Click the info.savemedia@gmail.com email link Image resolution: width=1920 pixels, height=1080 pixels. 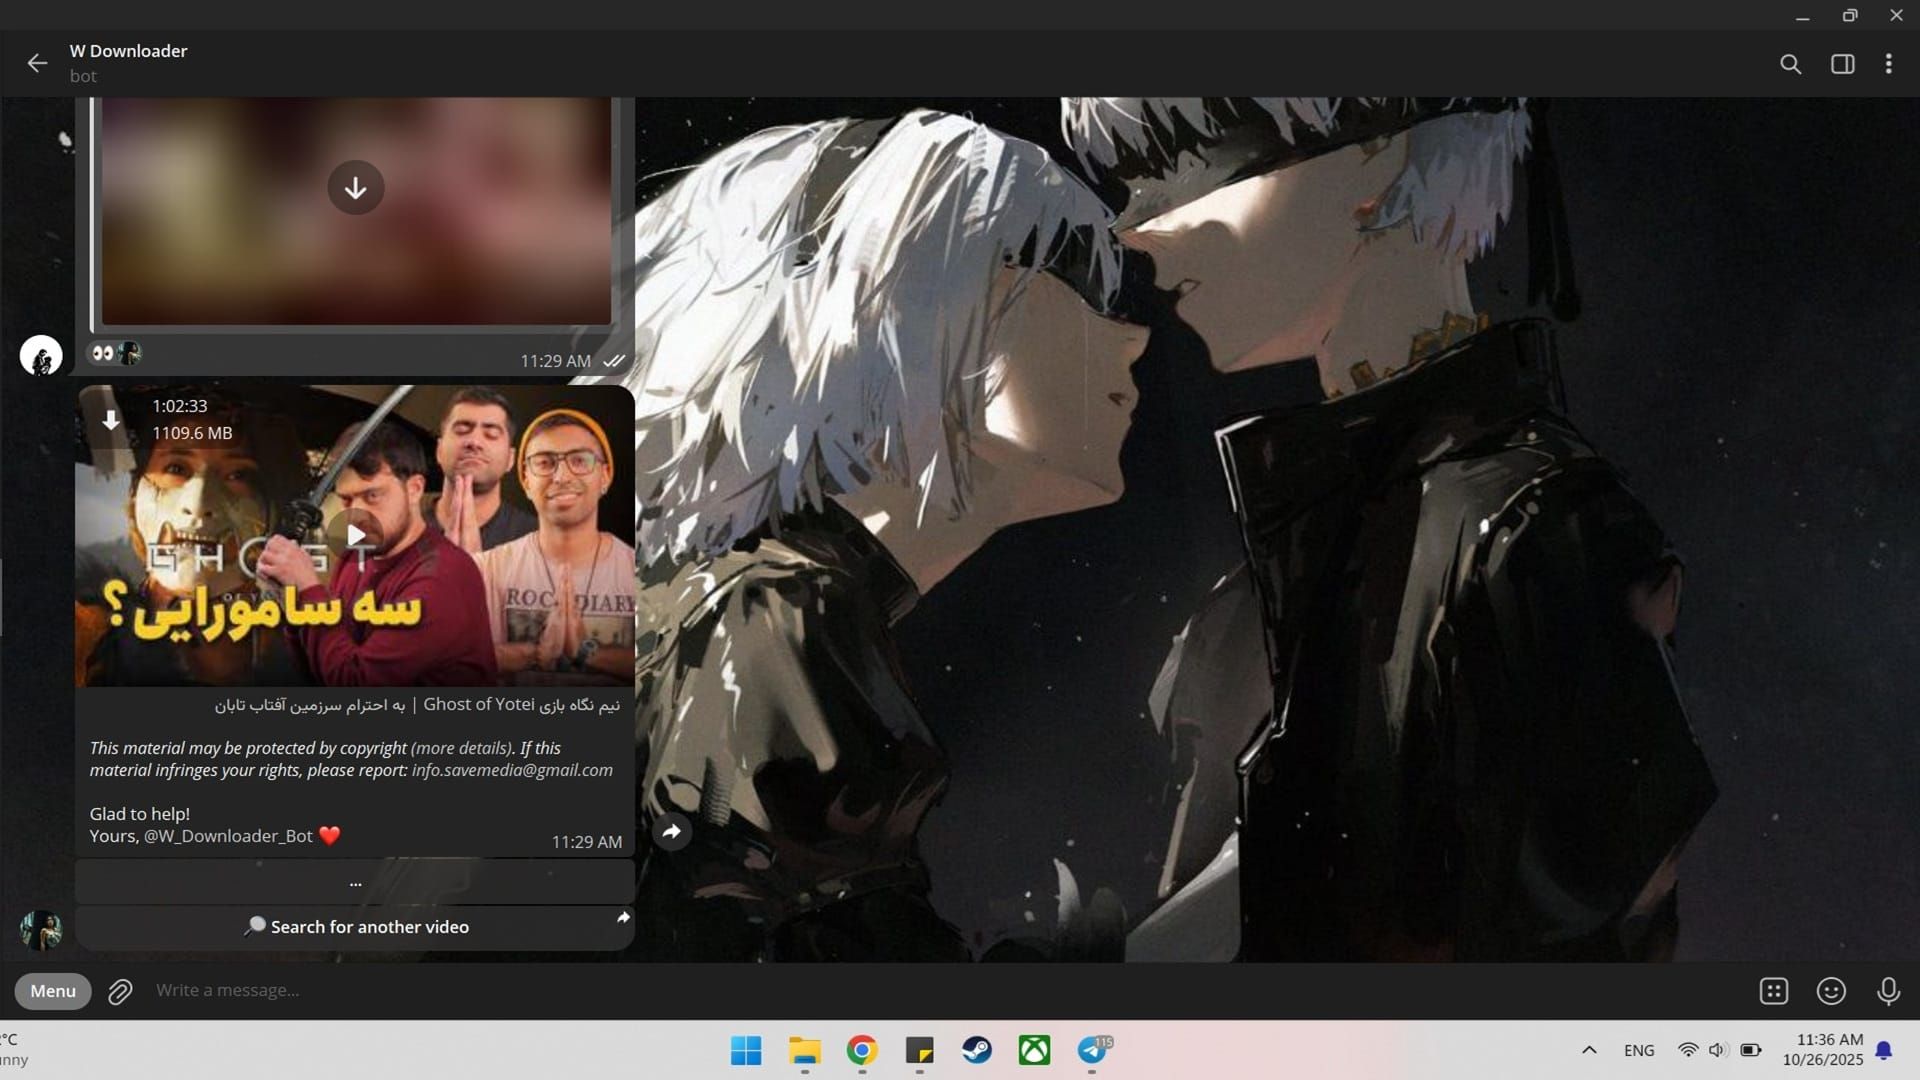512,770
